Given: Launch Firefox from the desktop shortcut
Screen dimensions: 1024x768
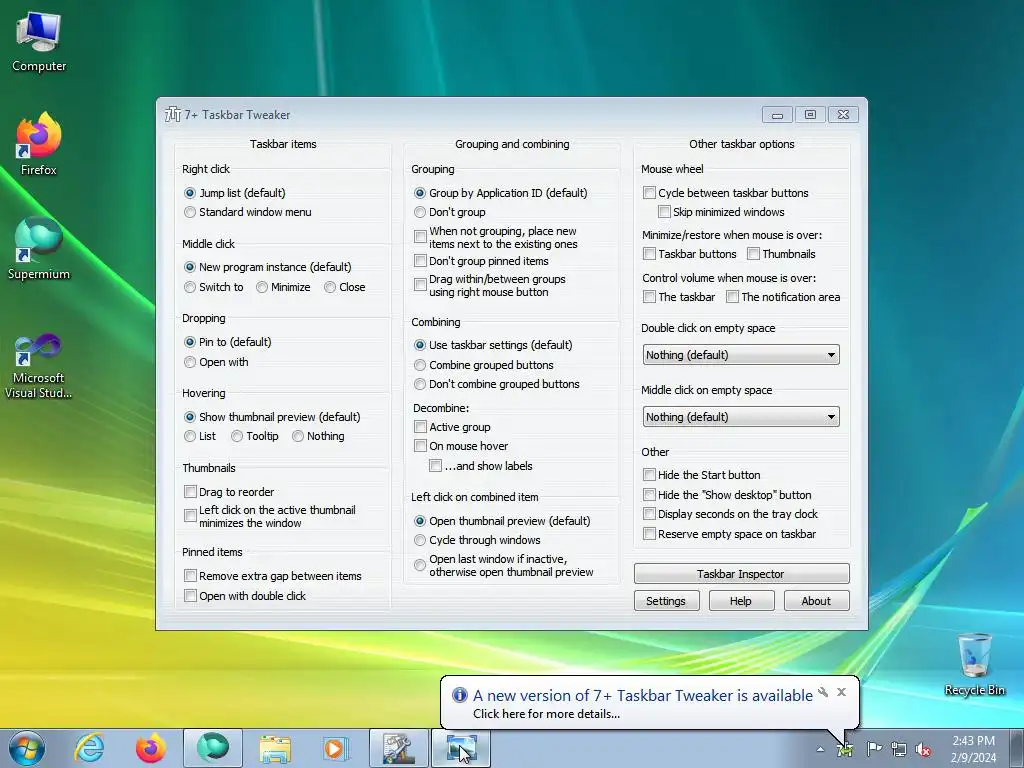Looking at the screenshot, I should pyautogui.click(x=39, y=144).
